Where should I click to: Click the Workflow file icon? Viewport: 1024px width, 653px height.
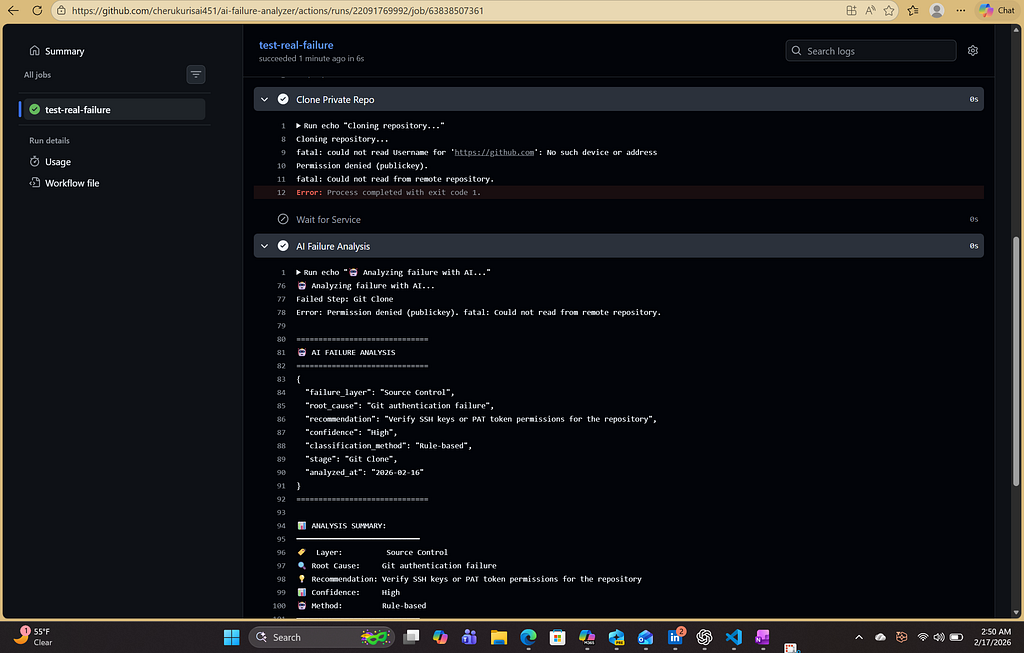pyautogui.click(x=35, y=183)
